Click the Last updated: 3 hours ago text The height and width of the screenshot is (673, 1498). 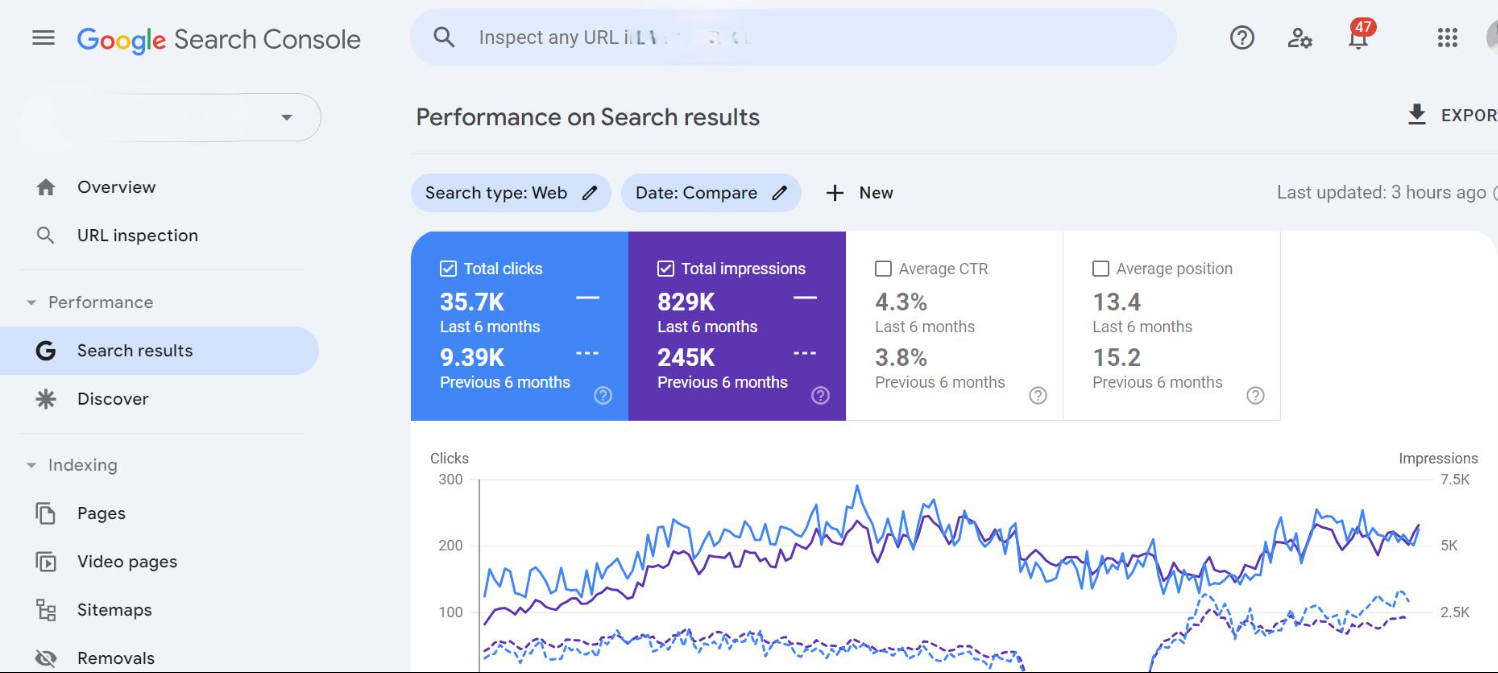click(1382, 193)
